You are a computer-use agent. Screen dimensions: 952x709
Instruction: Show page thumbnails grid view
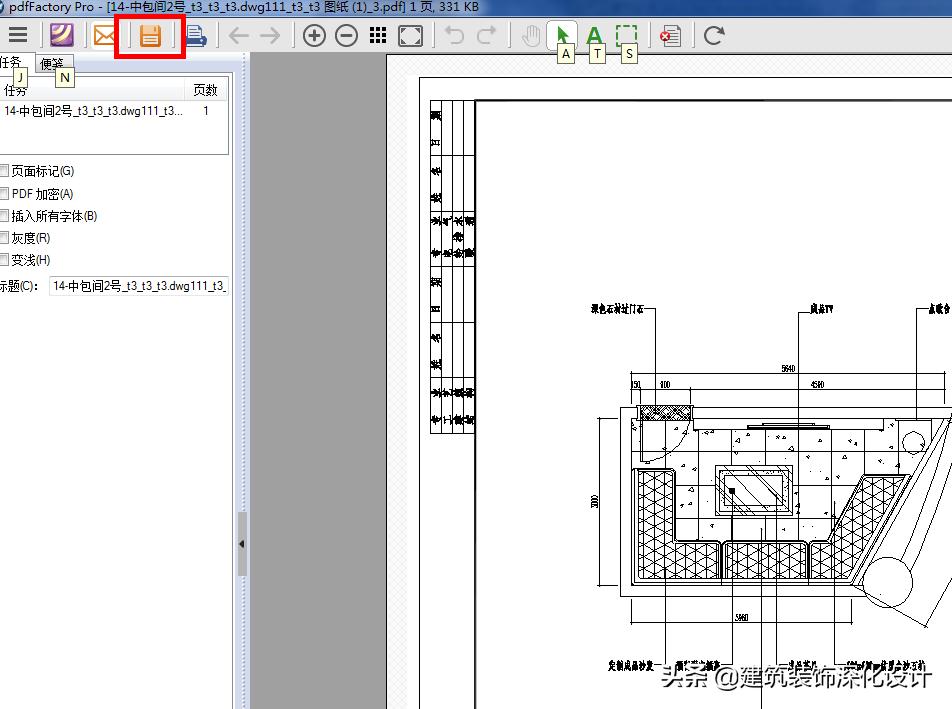[378, 37]
